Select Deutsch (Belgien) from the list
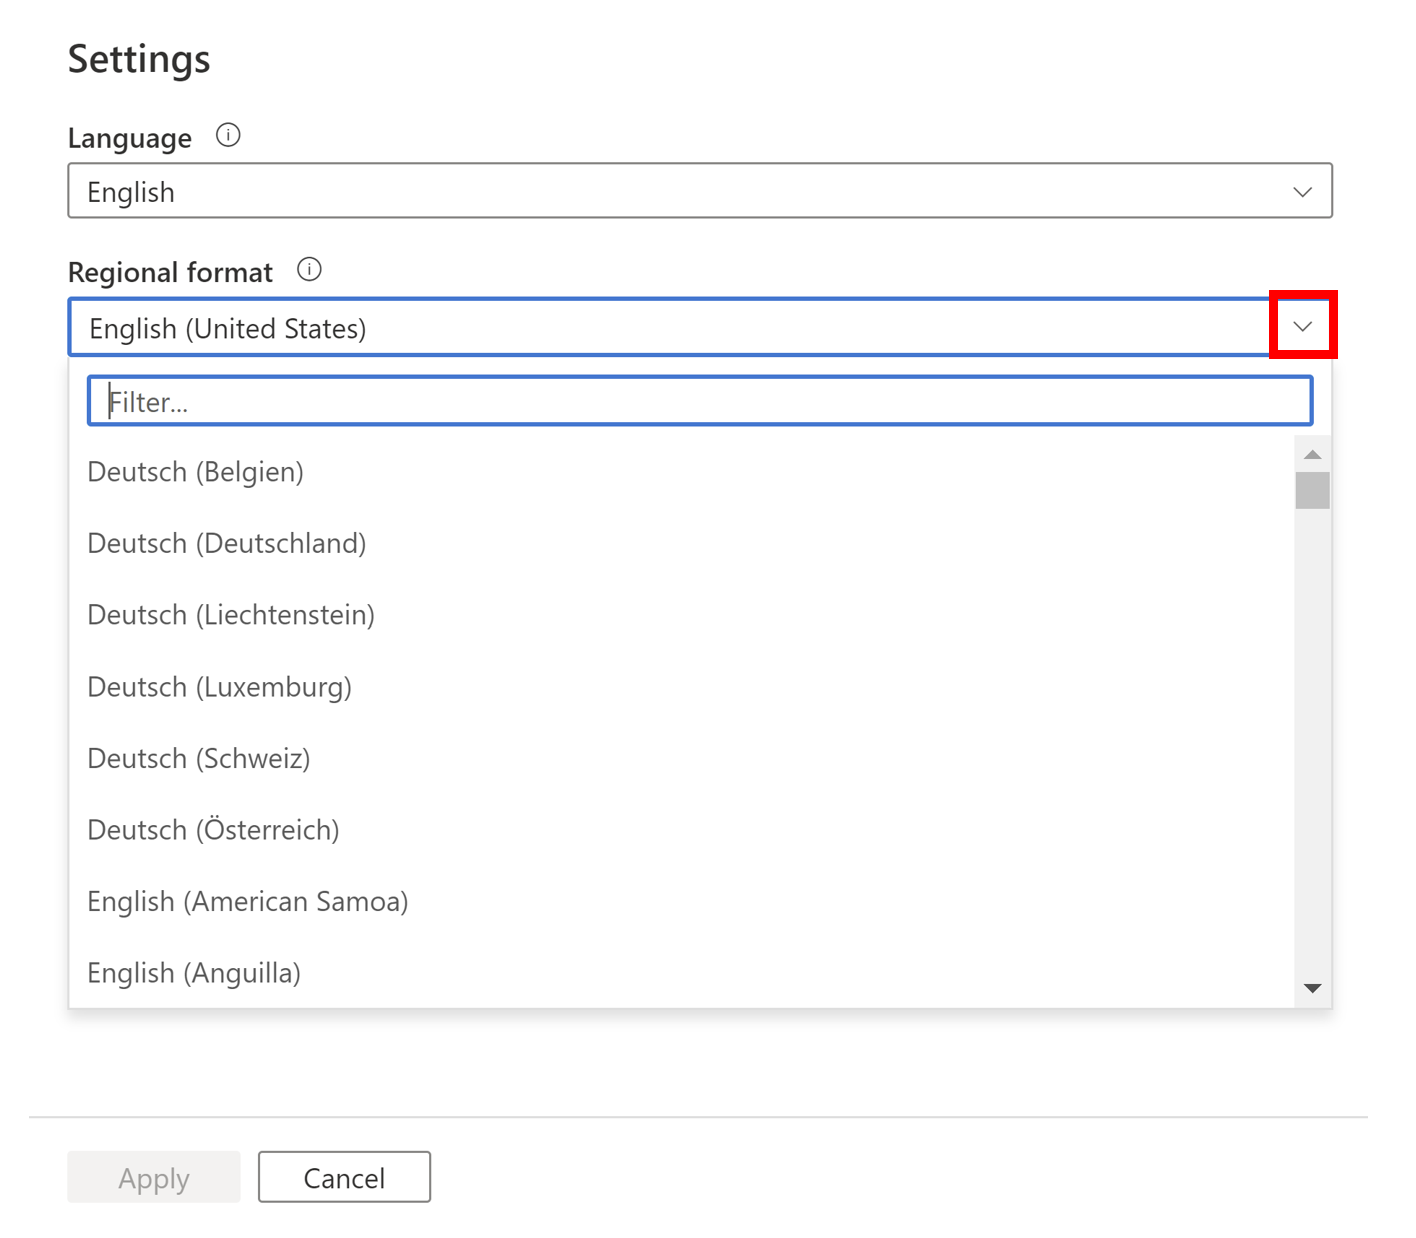 [196, 472]
